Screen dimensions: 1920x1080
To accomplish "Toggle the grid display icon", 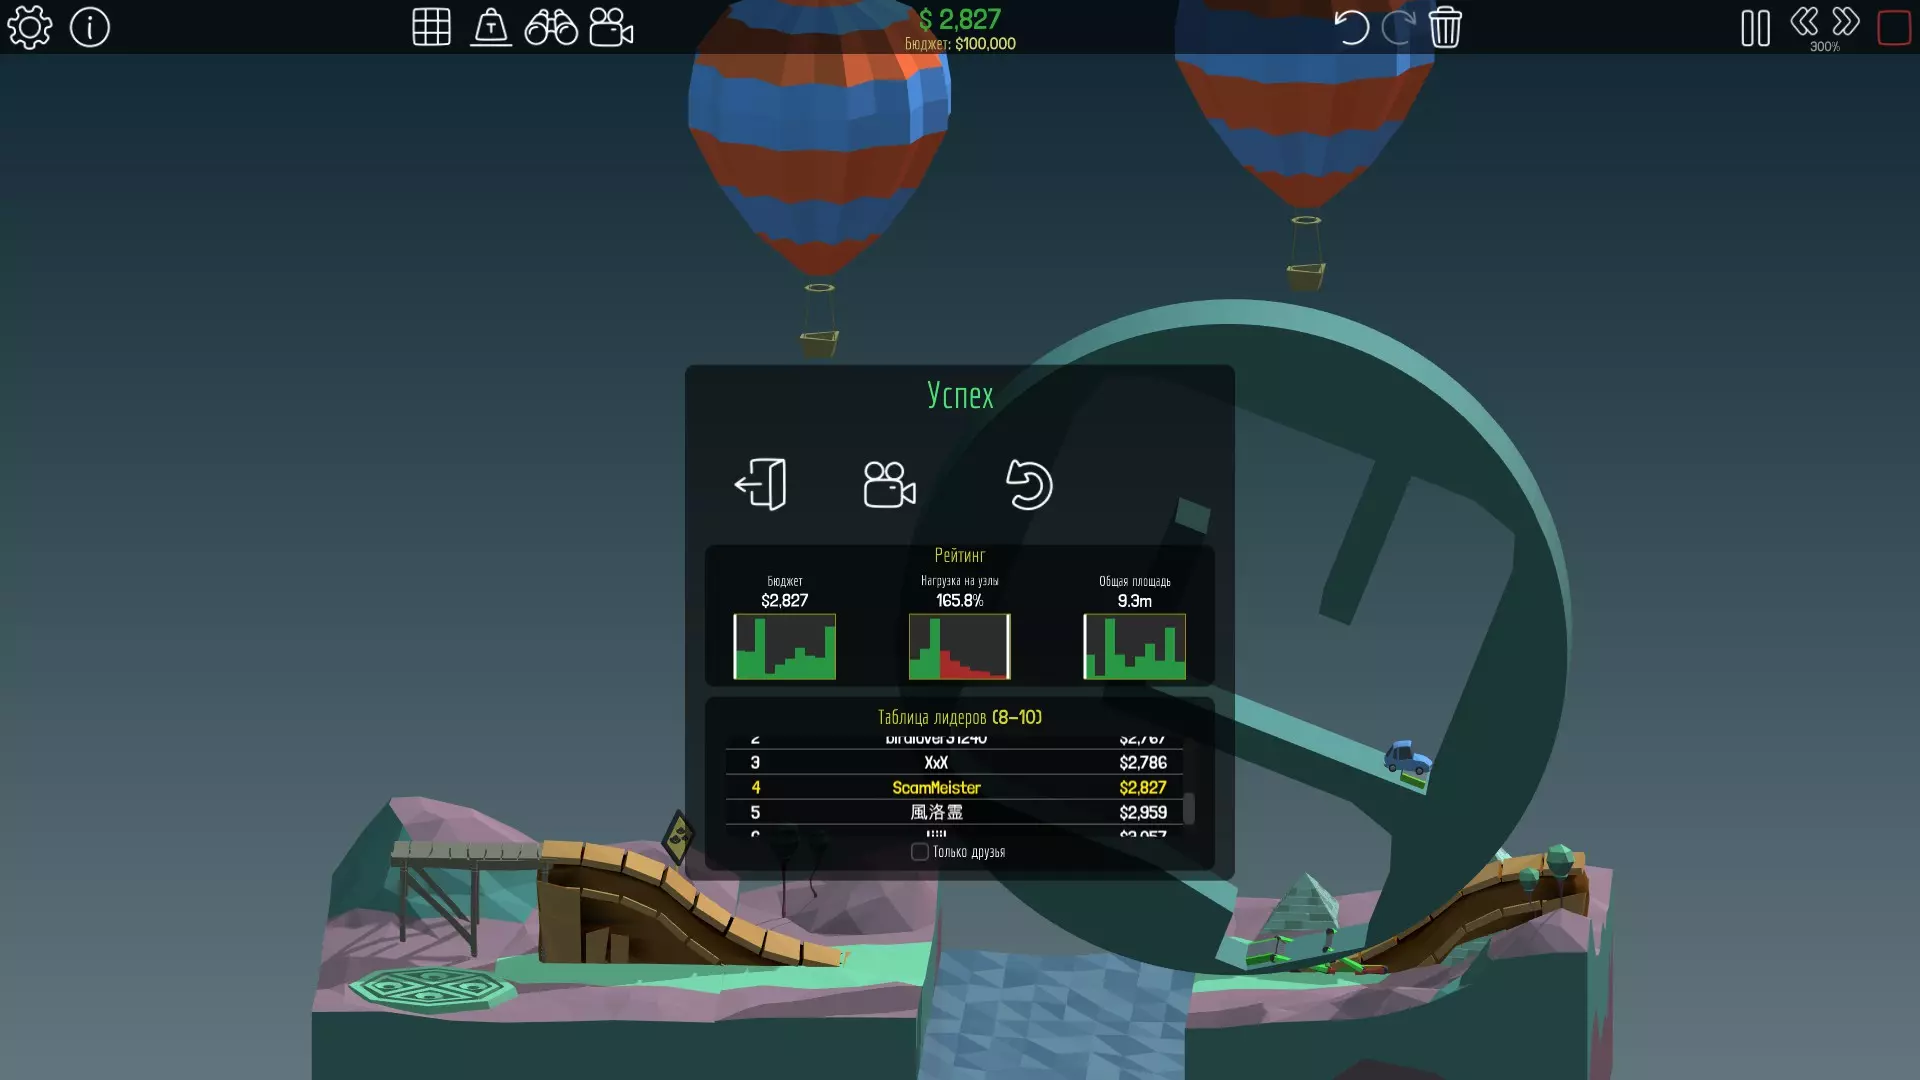I will click(431, 27).
